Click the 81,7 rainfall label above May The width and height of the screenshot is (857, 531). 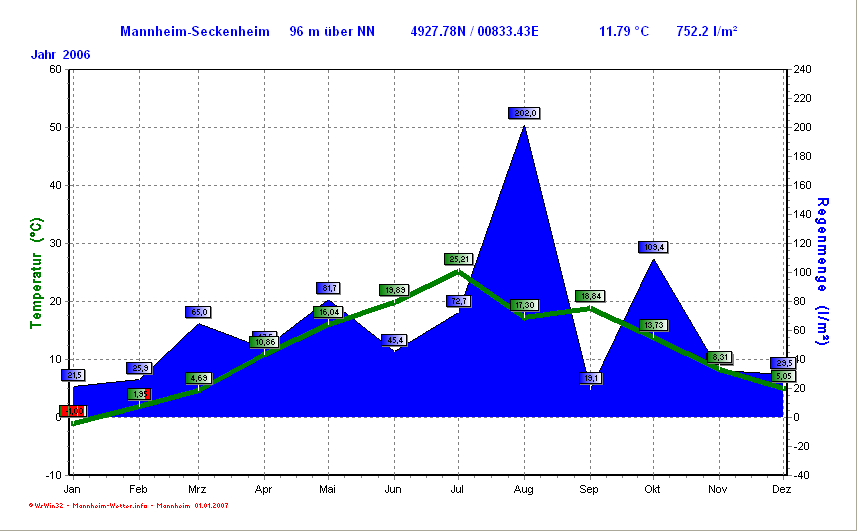[328, 288]
